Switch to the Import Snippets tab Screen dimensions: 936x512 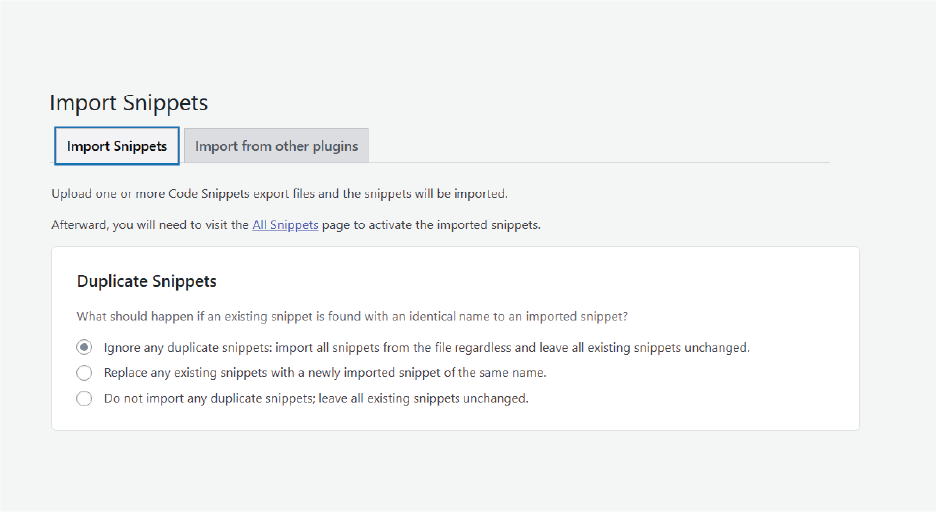117,146
